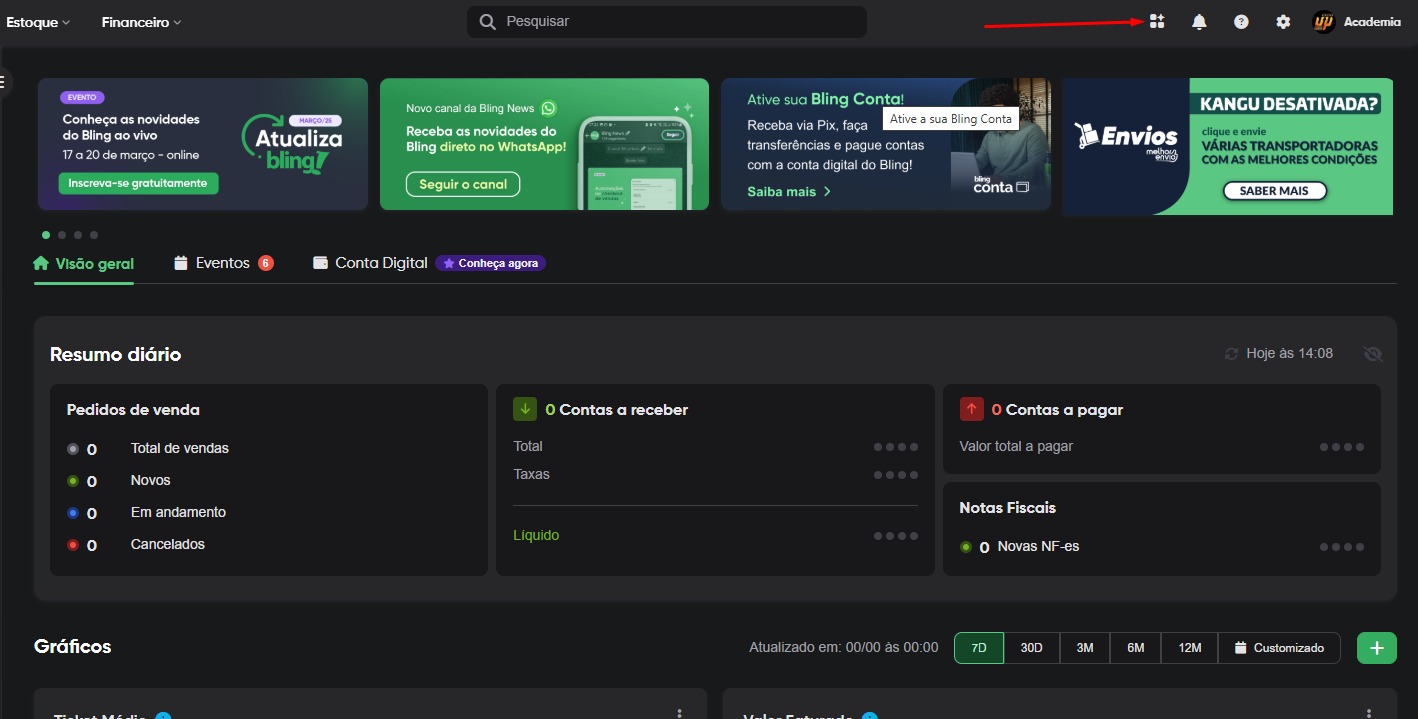This screenshot has height=719, width=1418.
Task: Click the Academia profile avatar
Action: point(1324,22)
